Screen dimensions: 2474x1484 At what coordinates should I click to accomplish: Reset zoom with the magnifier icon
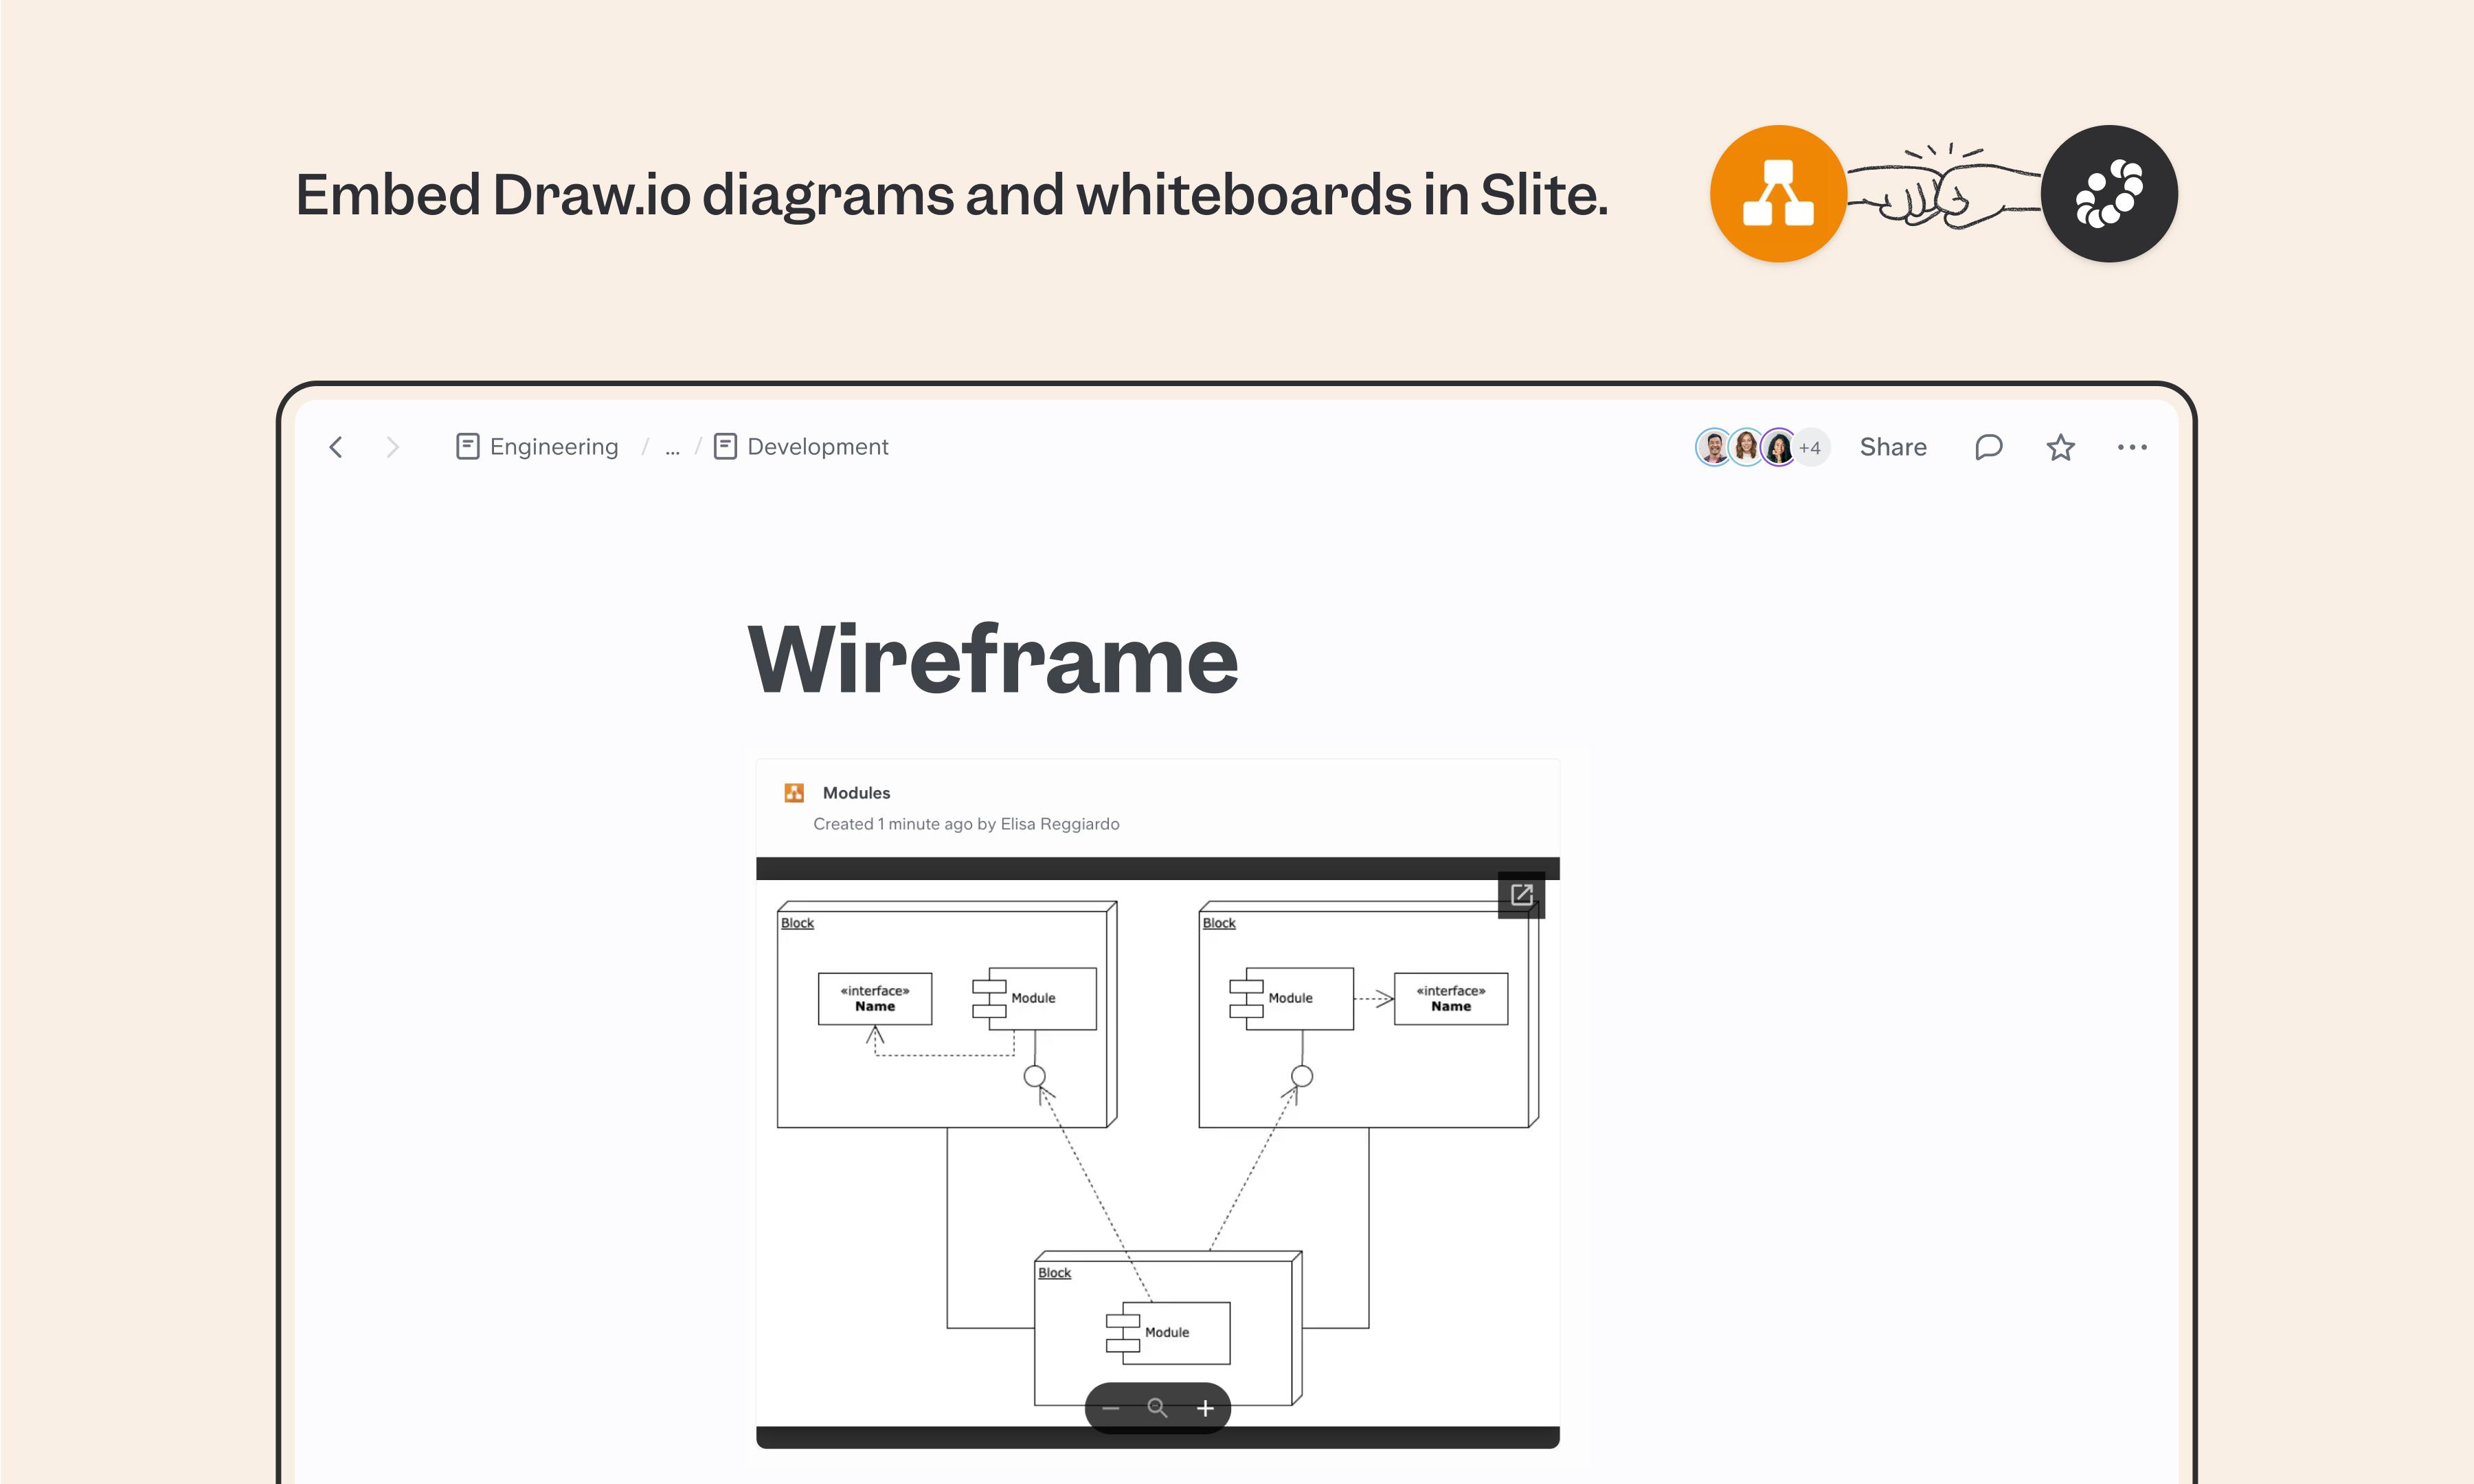(1157, 1408)
